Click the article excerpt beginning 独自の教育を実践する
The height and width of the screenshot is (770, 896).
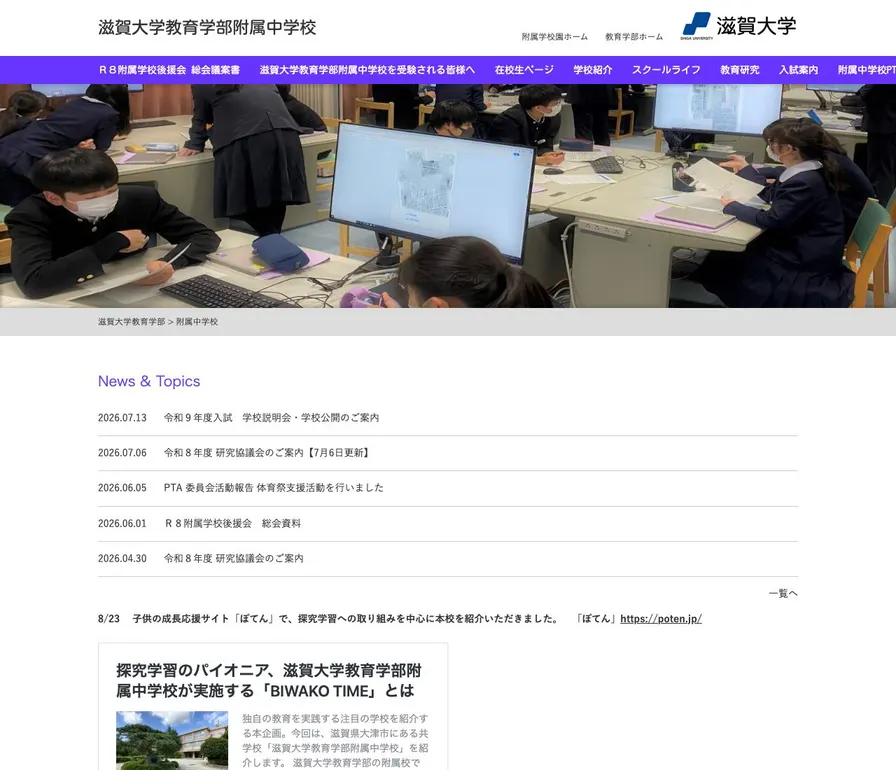335,740
